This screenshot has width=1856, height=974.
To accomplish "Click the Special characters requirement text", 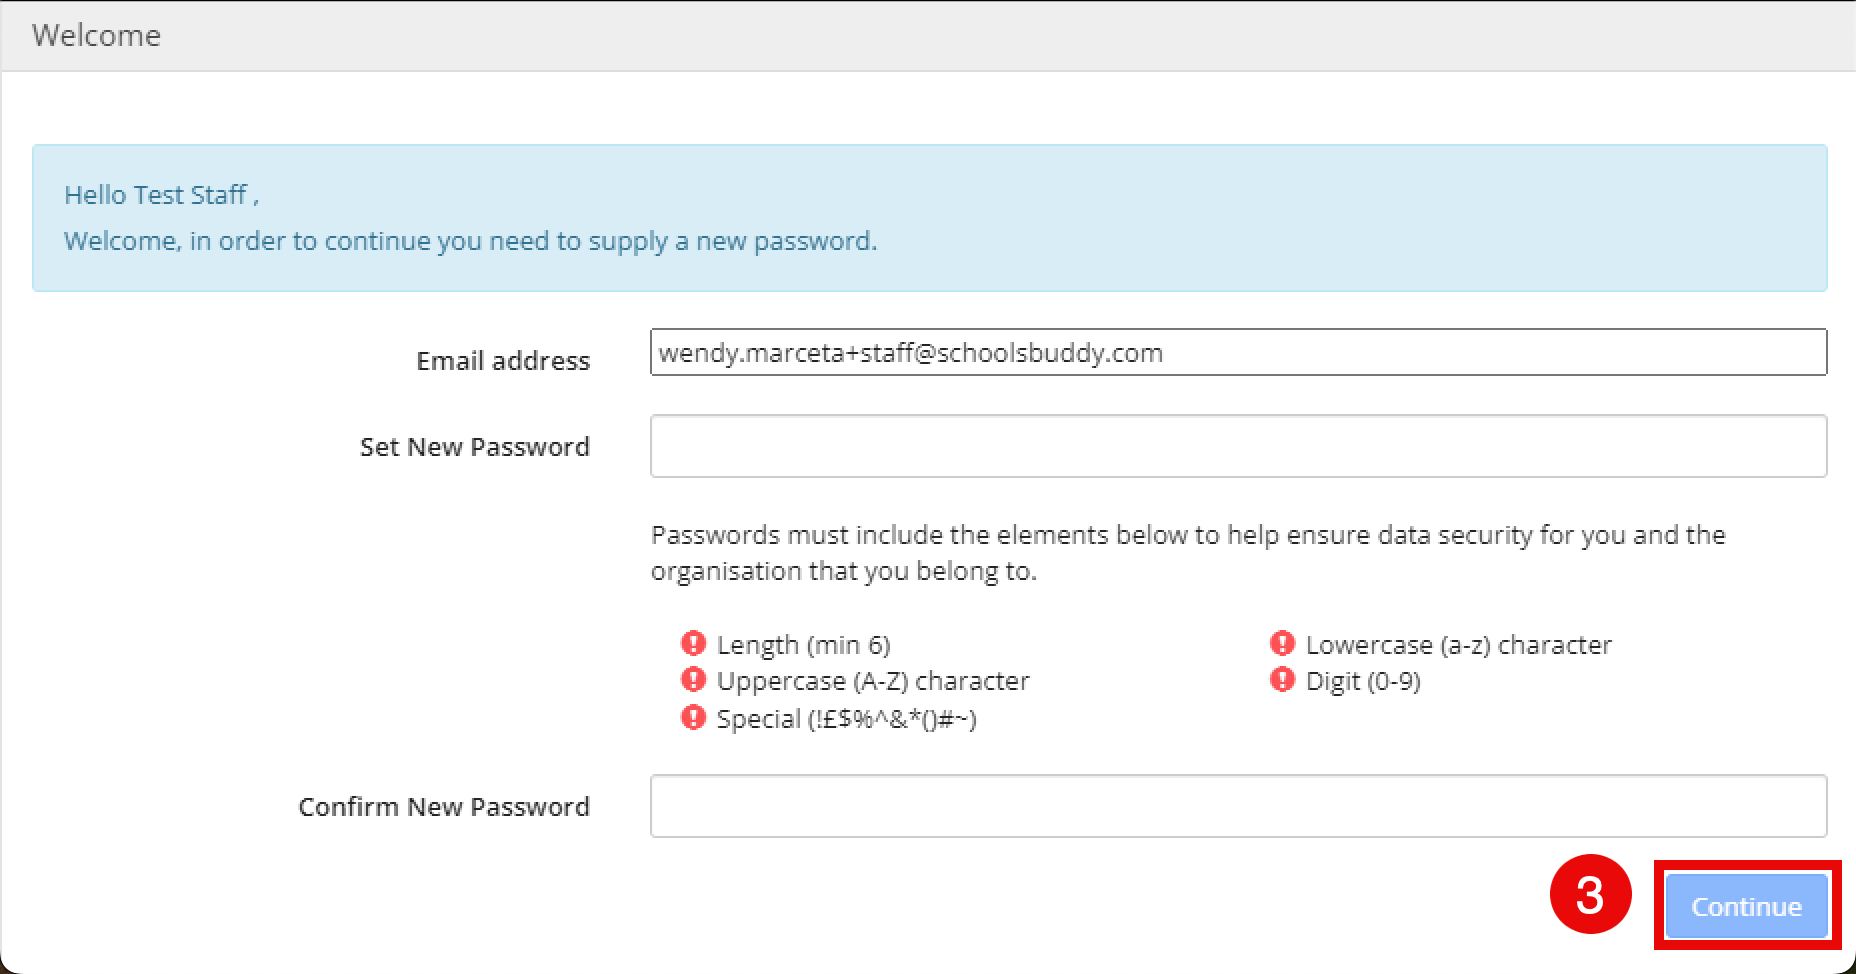I will (x=846, y=719).
